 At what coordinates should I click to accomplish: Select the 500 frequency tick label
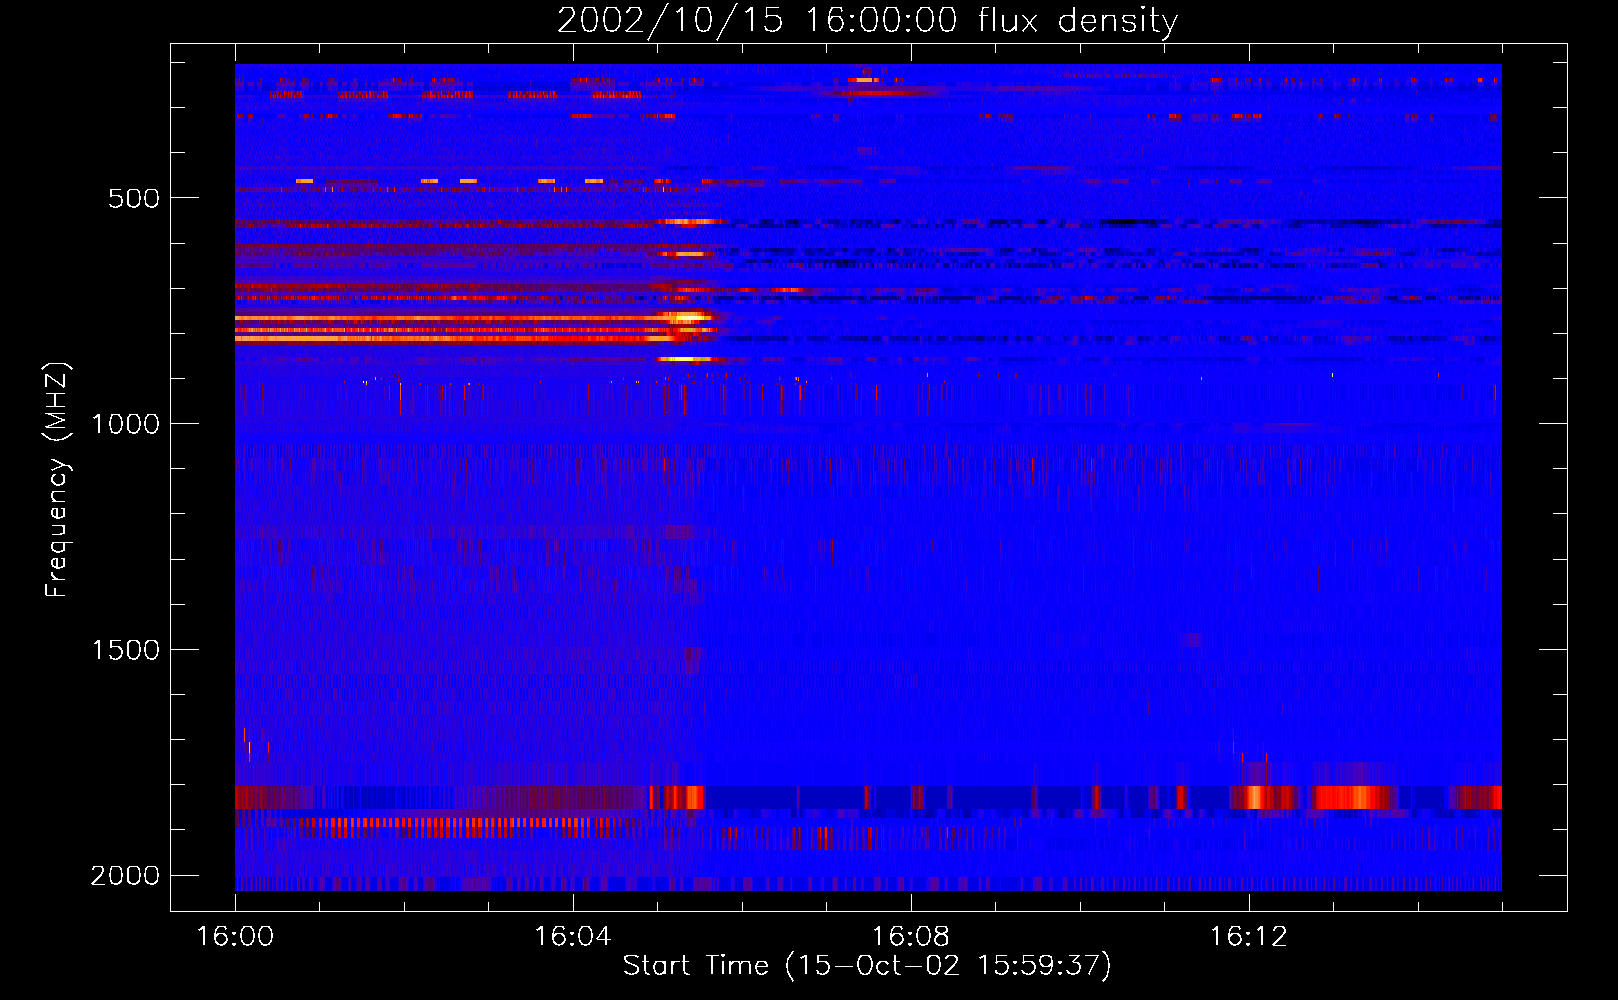pos(134,198)
